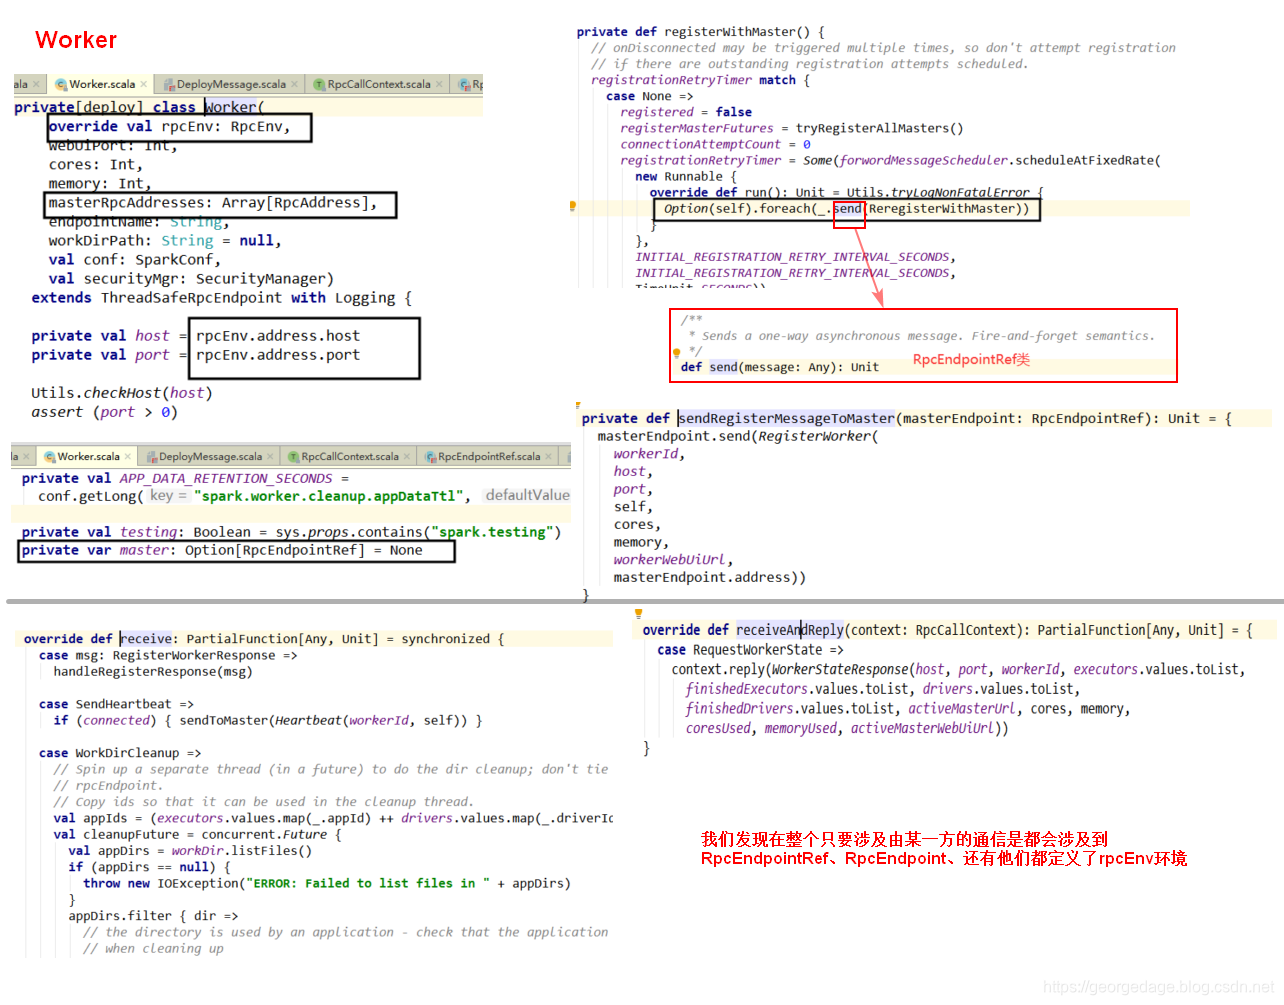Click 'SendHeartbeat' case
The width and height of the screenshot is (1284, 1005).
point(123,704)
